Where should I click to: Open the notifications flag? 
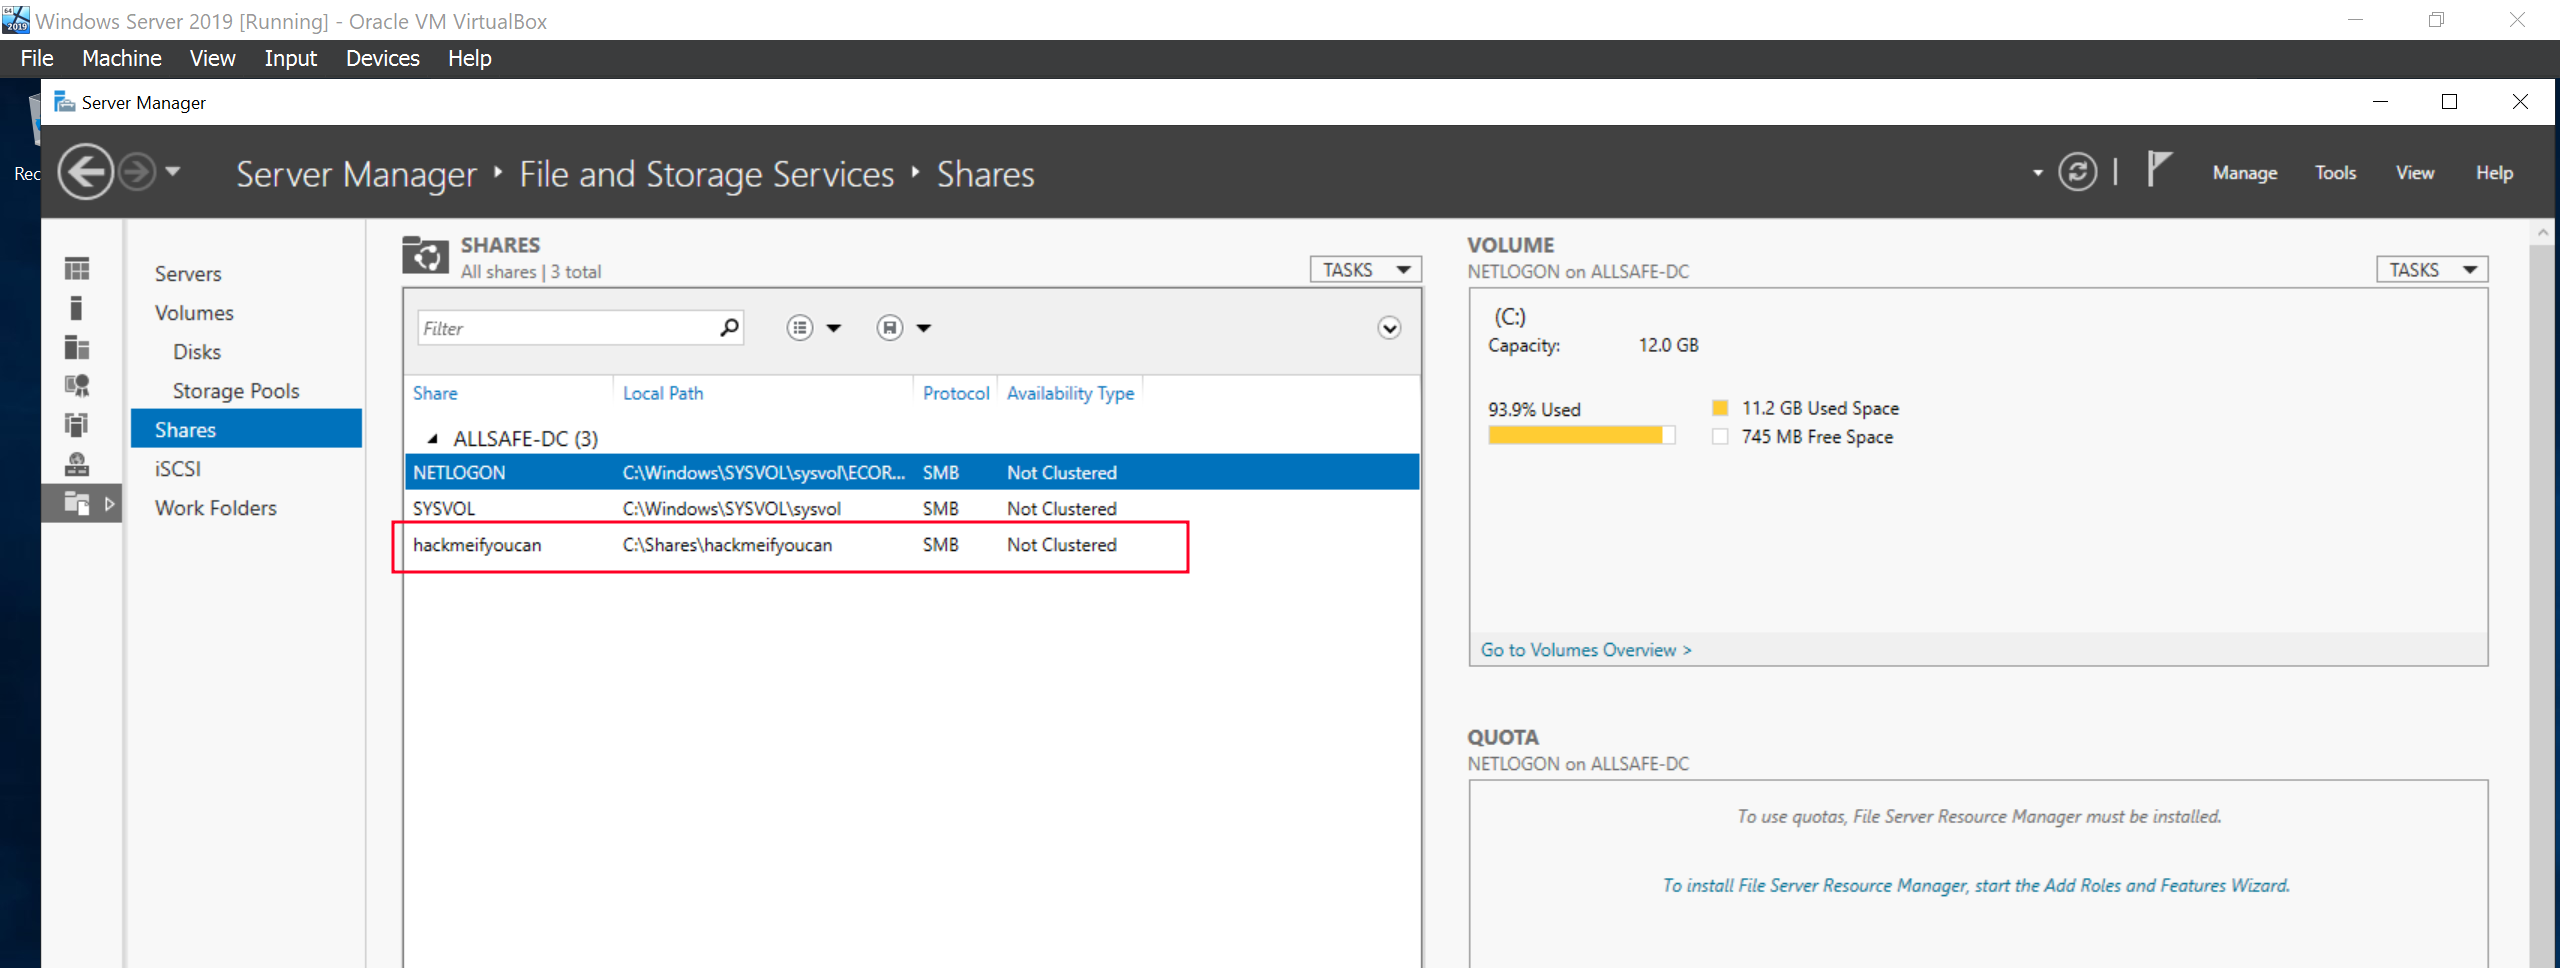[2159, 170]
